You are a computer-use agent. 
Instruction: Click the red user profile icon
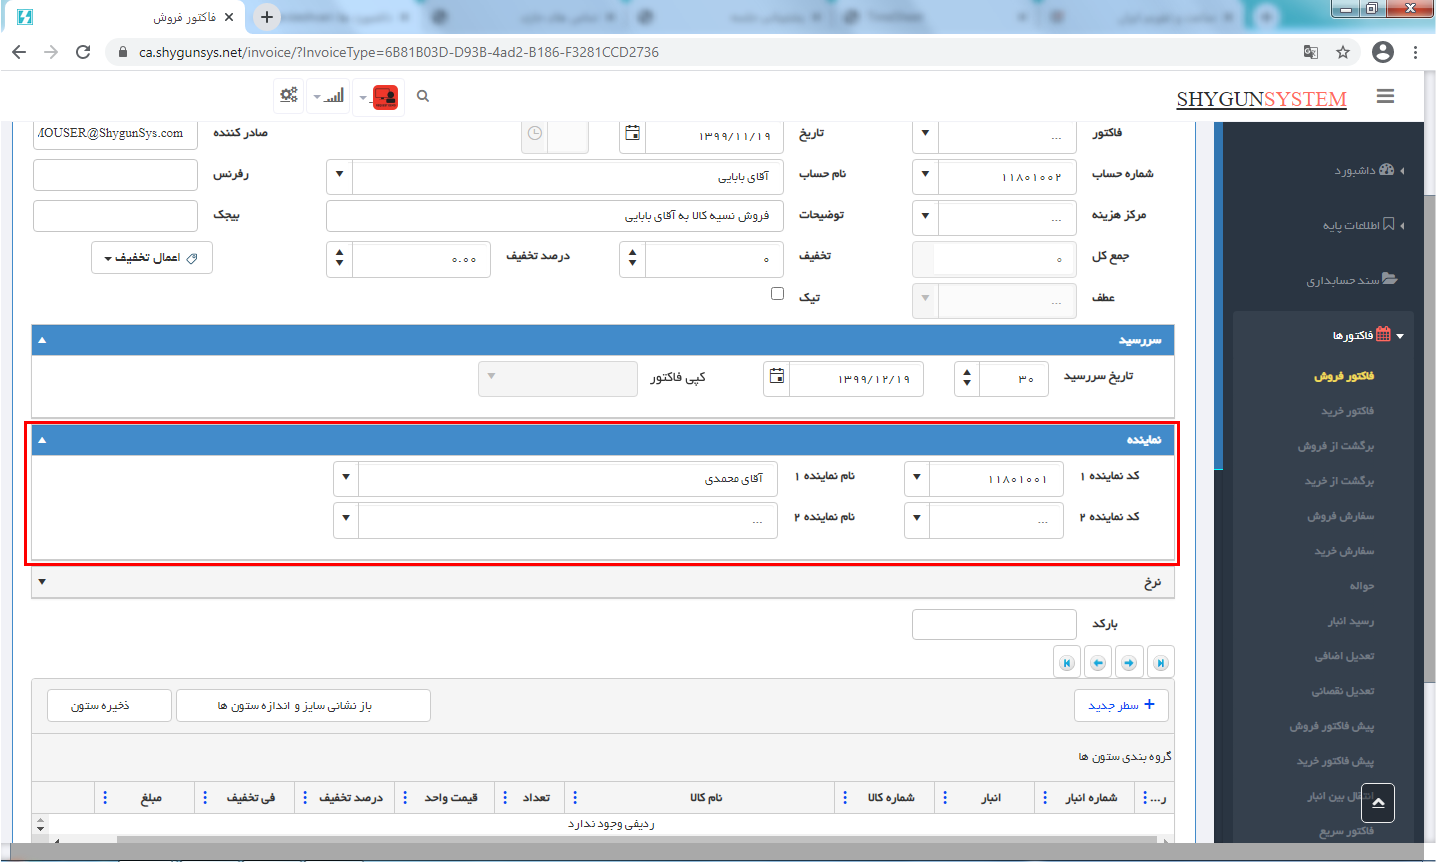[385, 97]
